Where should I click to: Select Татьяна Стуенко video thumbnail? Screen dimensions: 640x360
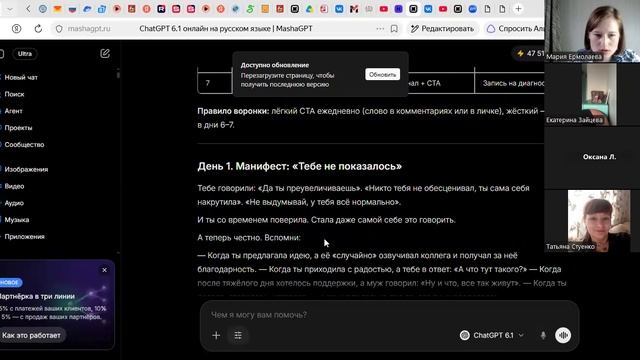592,220
